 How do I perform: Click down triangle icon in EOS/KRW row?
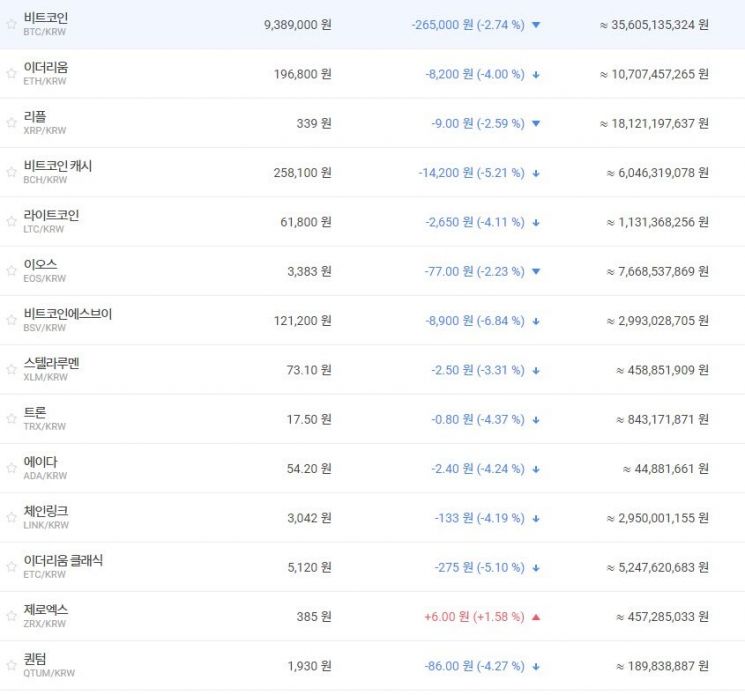coord(536,272)
